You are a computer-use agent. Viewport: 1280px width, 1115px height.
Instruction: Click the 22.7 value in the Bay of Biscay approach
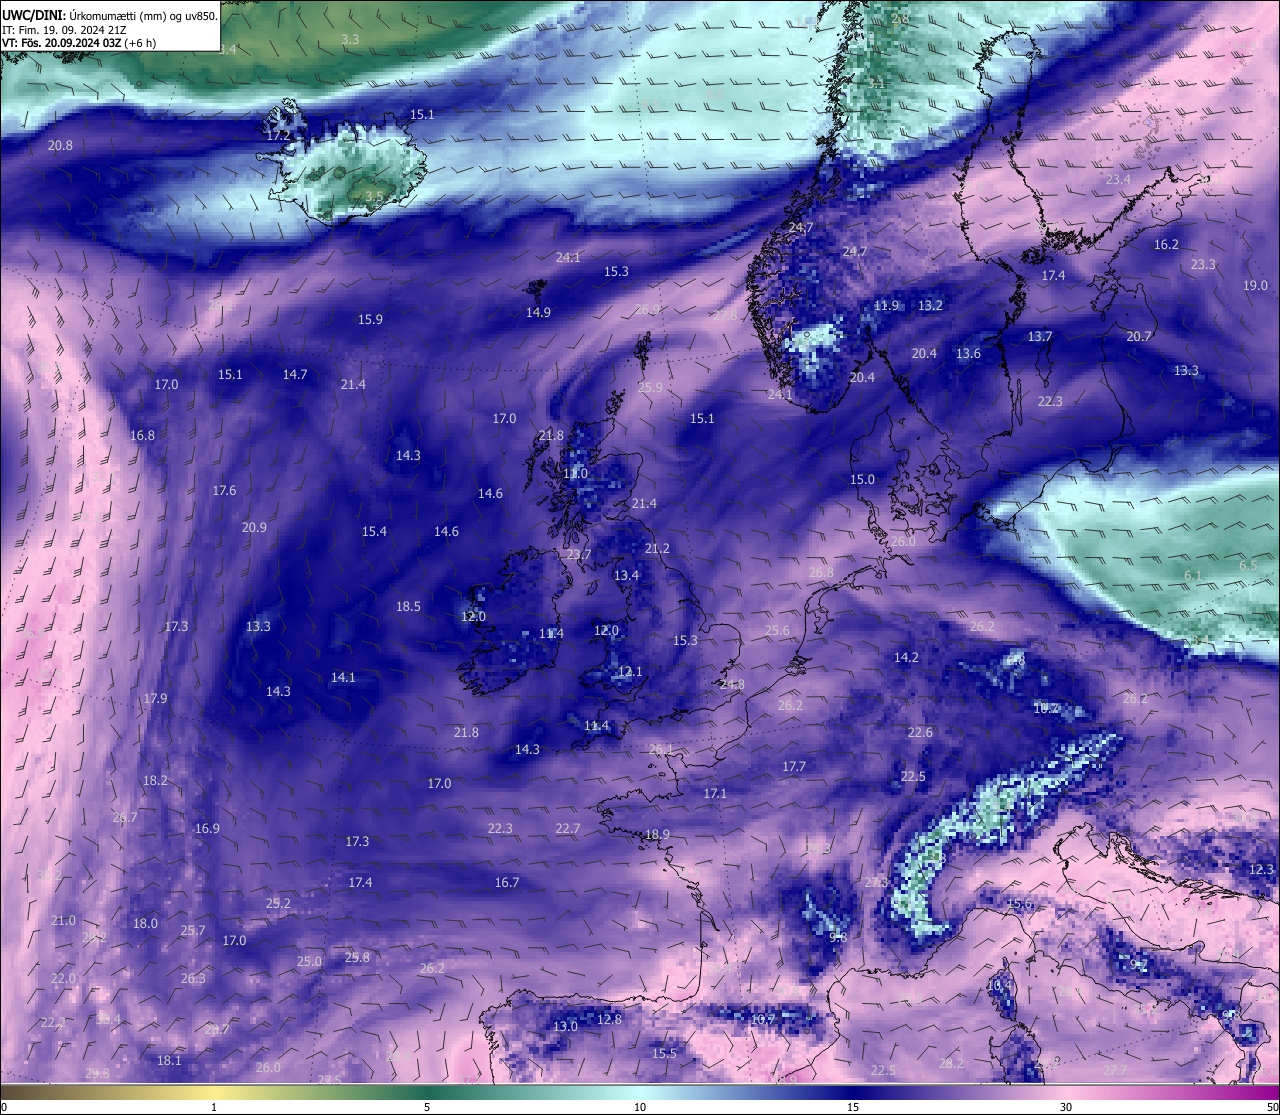click(x=567, y=828)
